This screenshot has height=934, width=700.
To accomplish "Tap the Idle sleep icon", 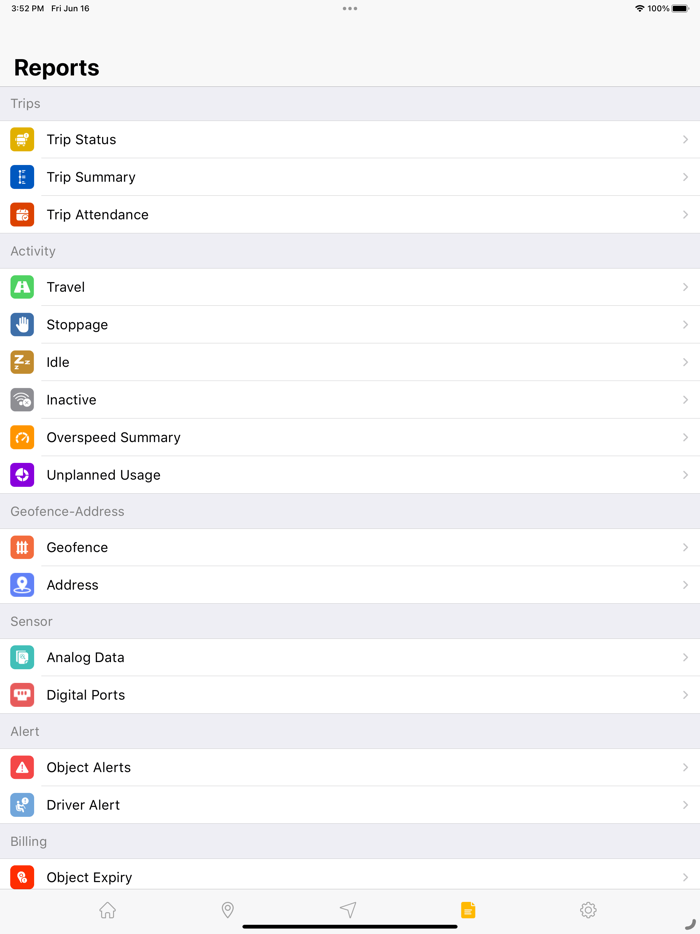I will pyautogui.click(x=22, y=362).
